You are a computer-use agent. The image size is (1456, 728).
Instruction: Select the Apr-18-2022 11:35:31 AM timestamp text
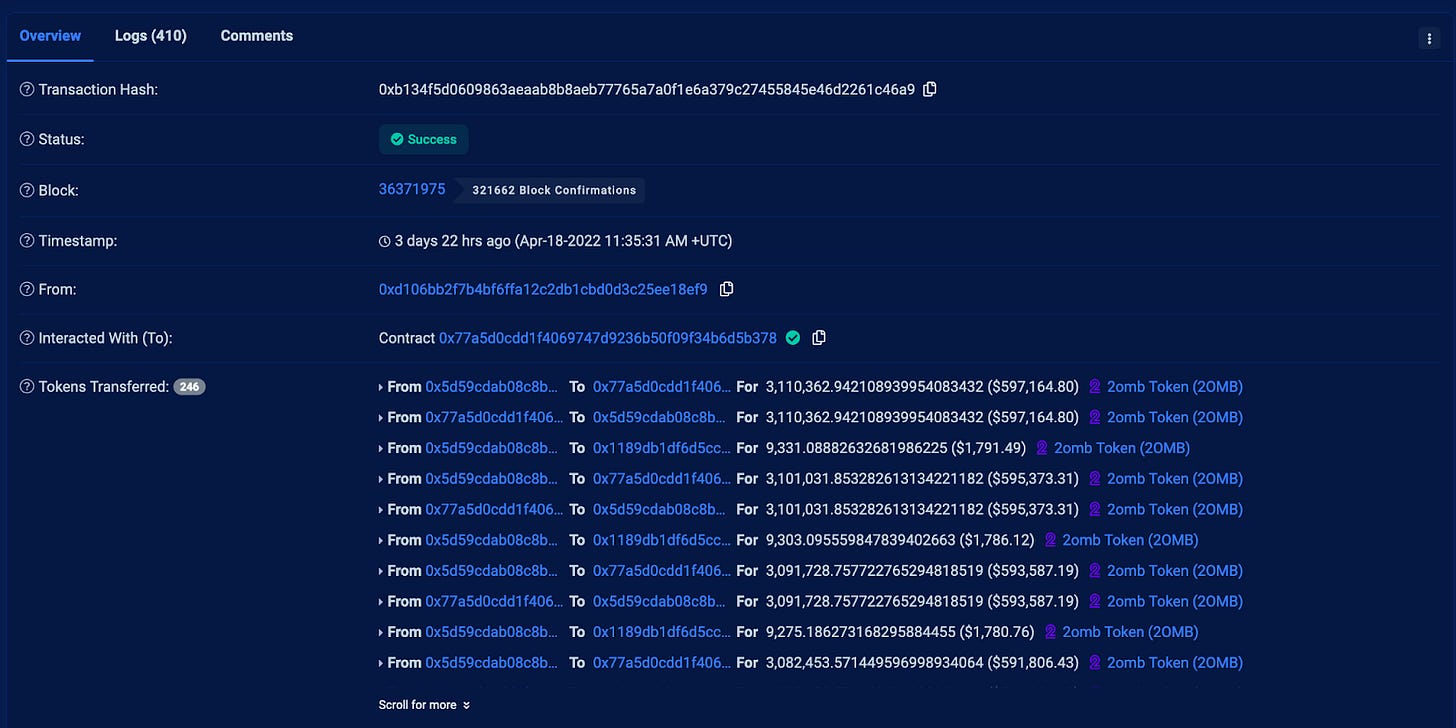(624, 241)
